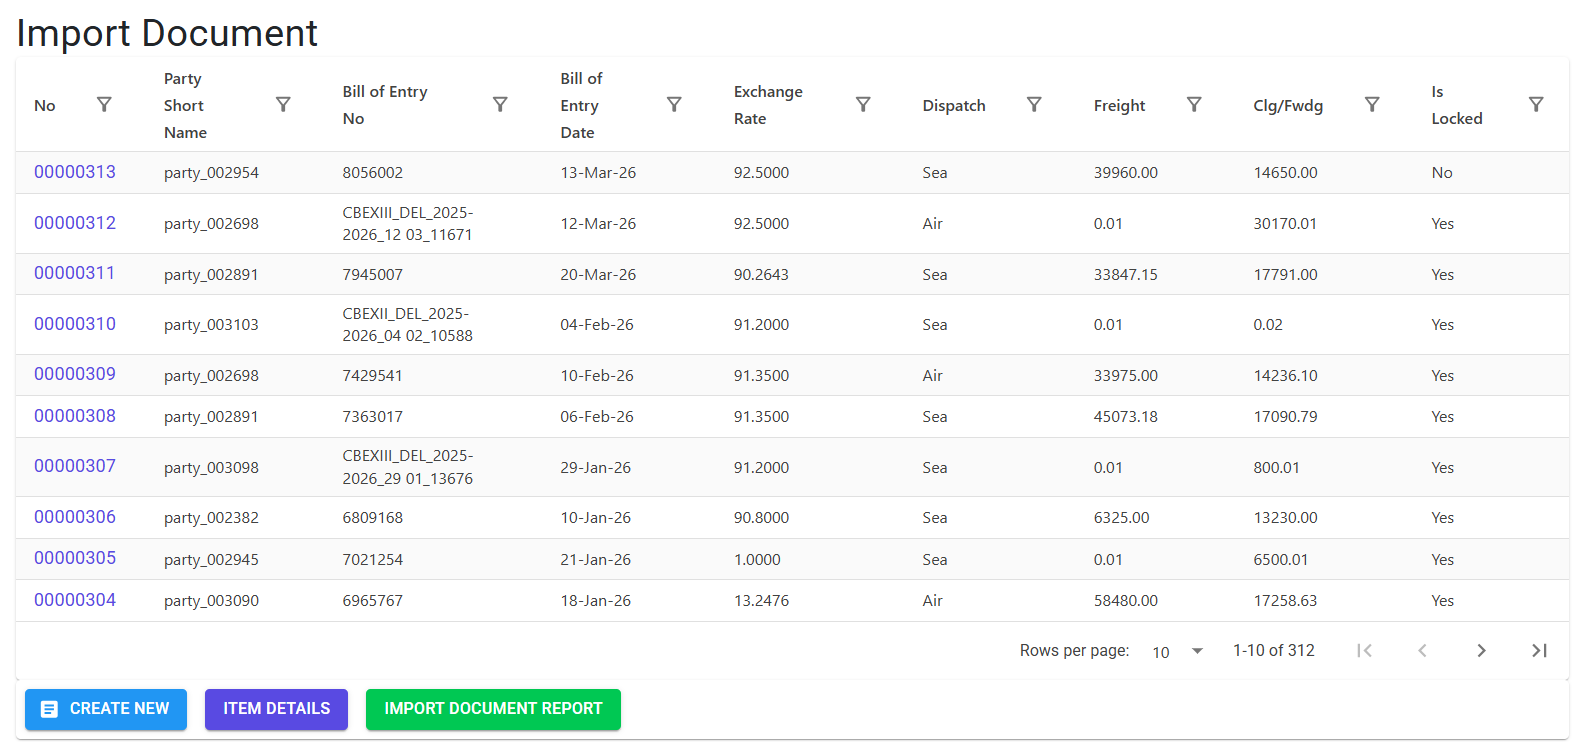
Task: Select freight value 33975.00
Action: coord(1126,376)
